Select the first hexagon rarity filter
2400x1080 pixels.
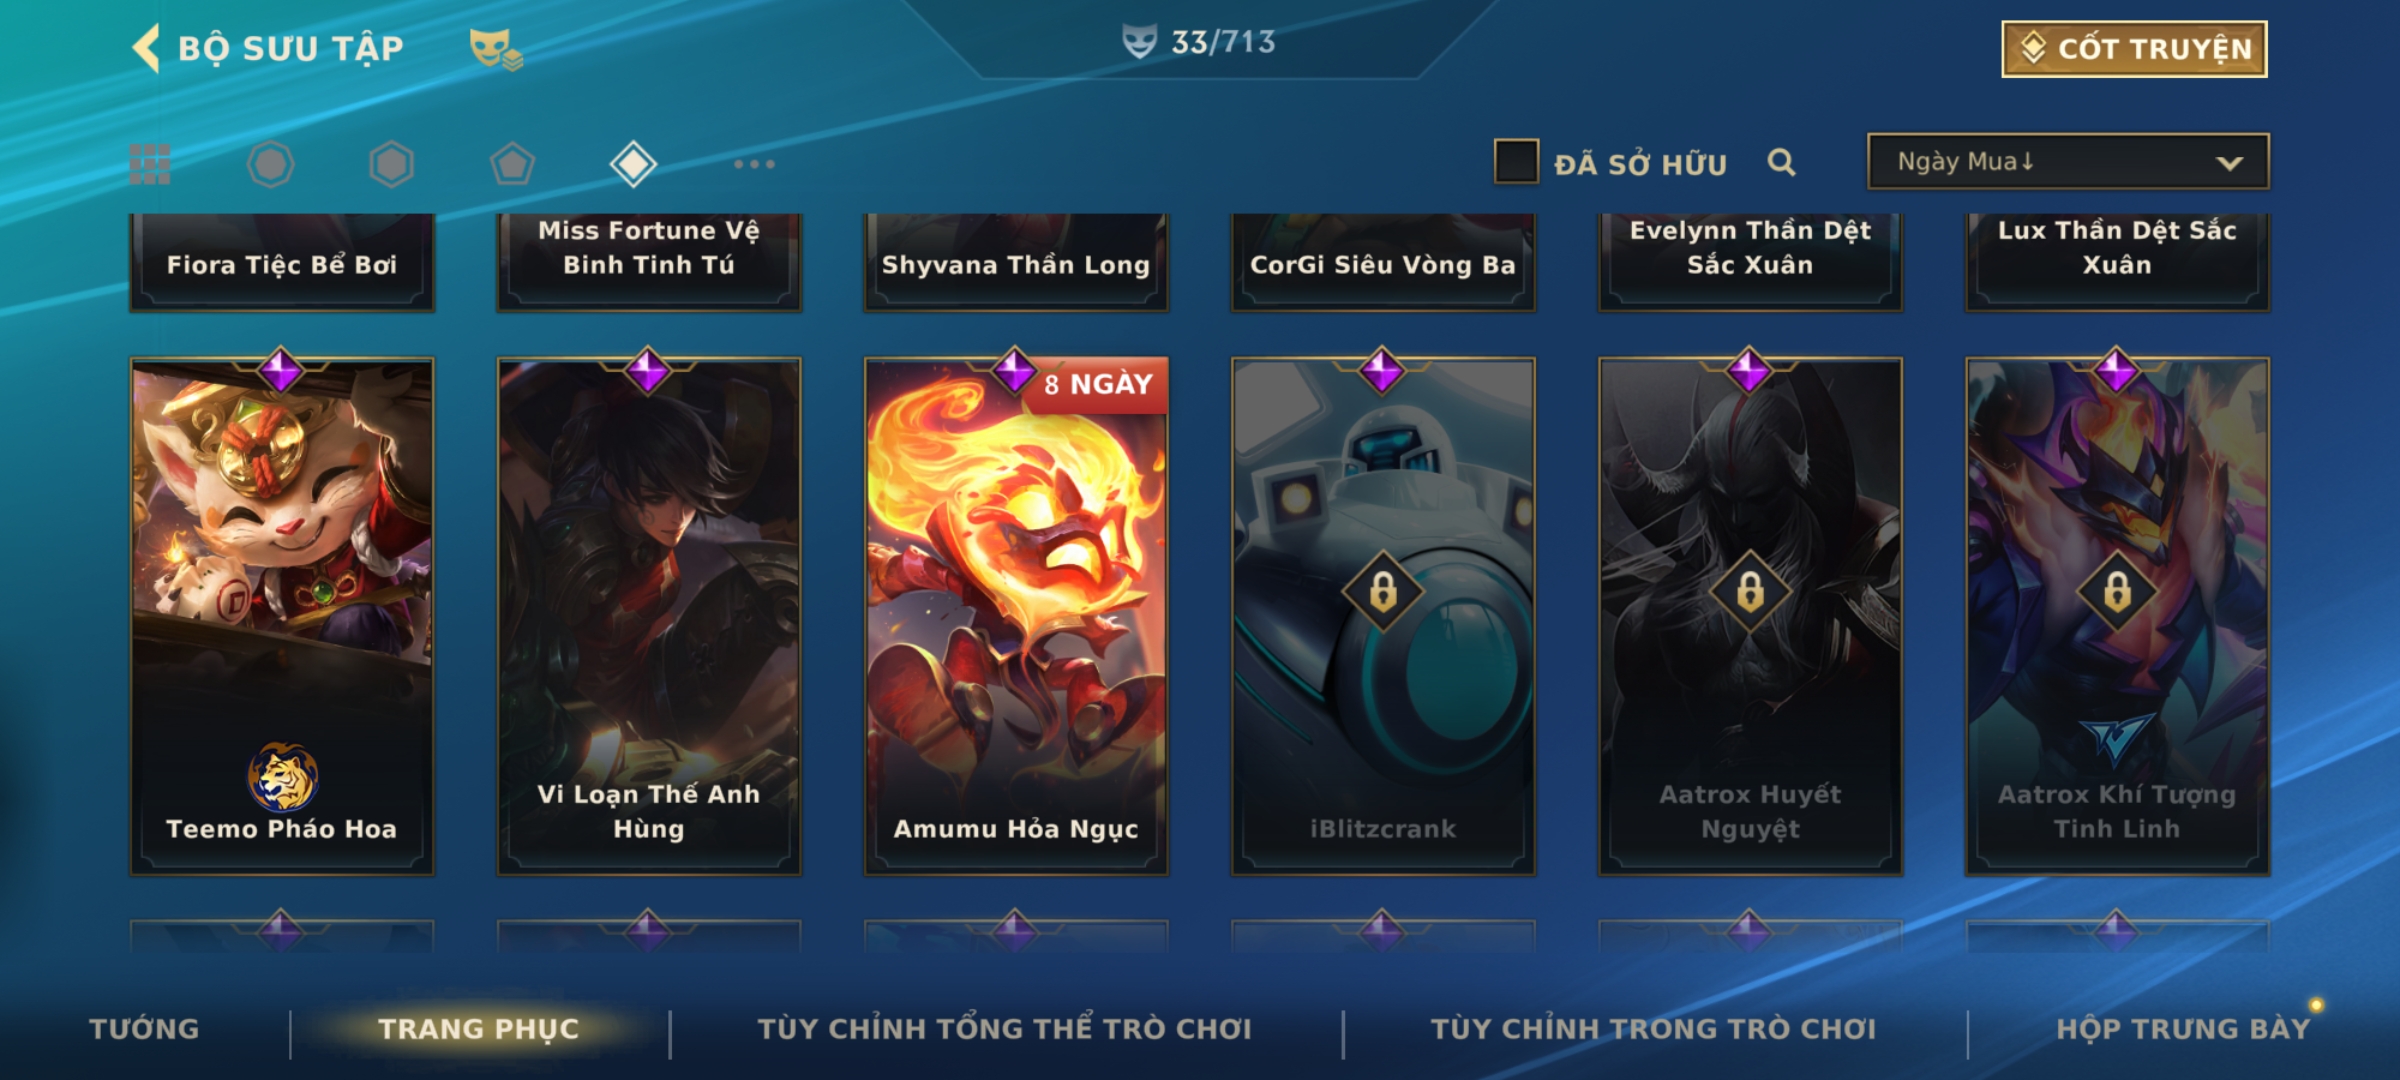270,164
